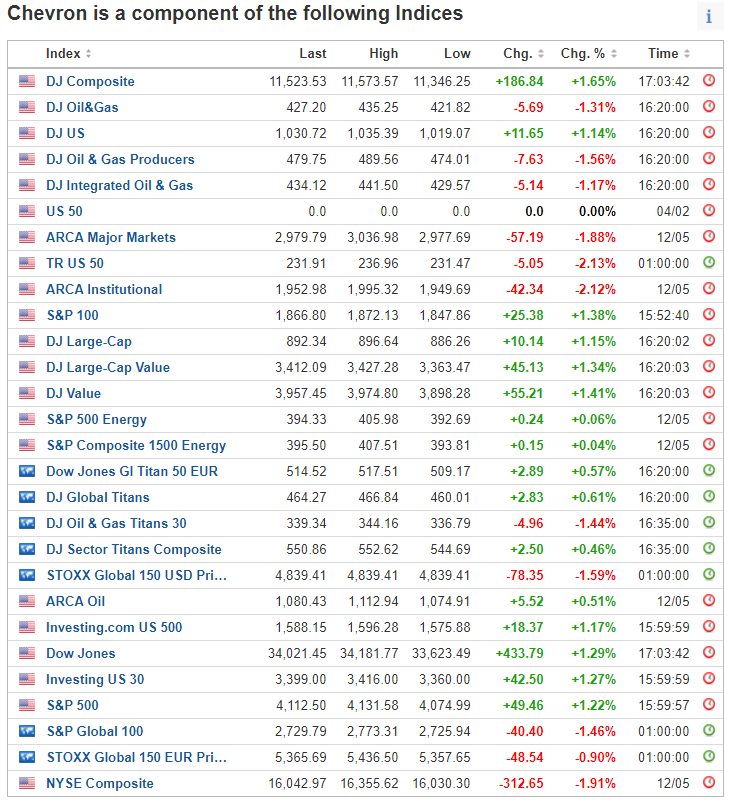The width and height of the screenshot is (732, 802).
Task: Sort the table by Index column
Action: point(68,54)
